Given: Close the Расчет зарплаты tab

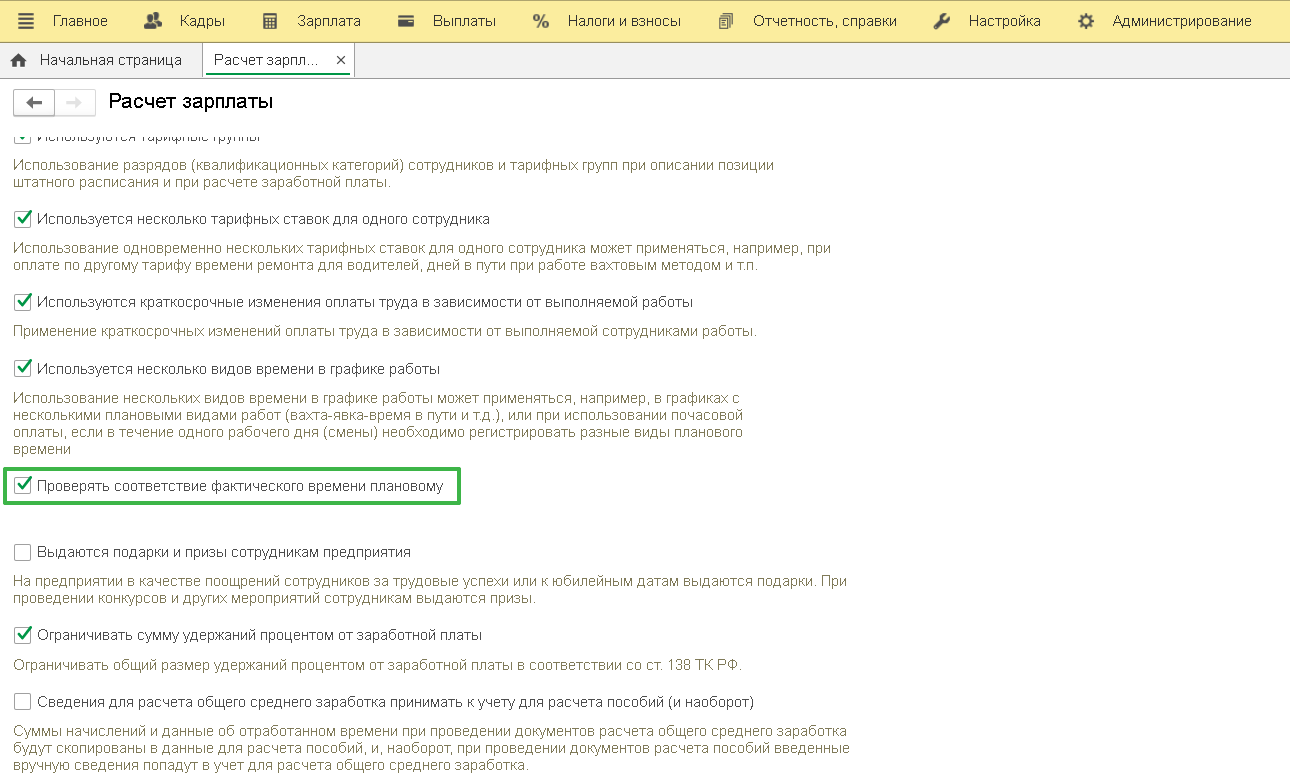Looking at the screenshot, I should 340,60.
